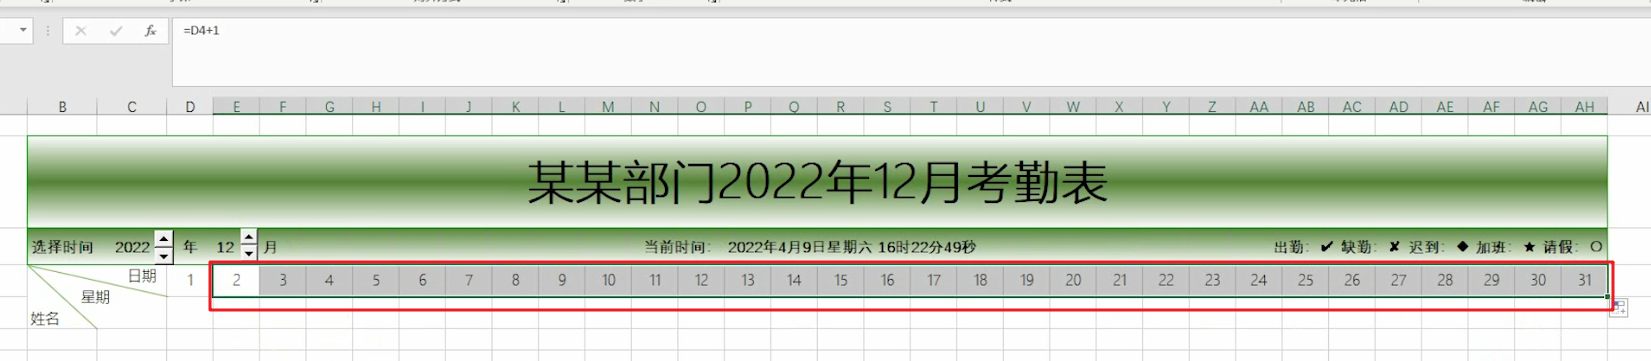Select the date cell showing 17

[933, 281]
